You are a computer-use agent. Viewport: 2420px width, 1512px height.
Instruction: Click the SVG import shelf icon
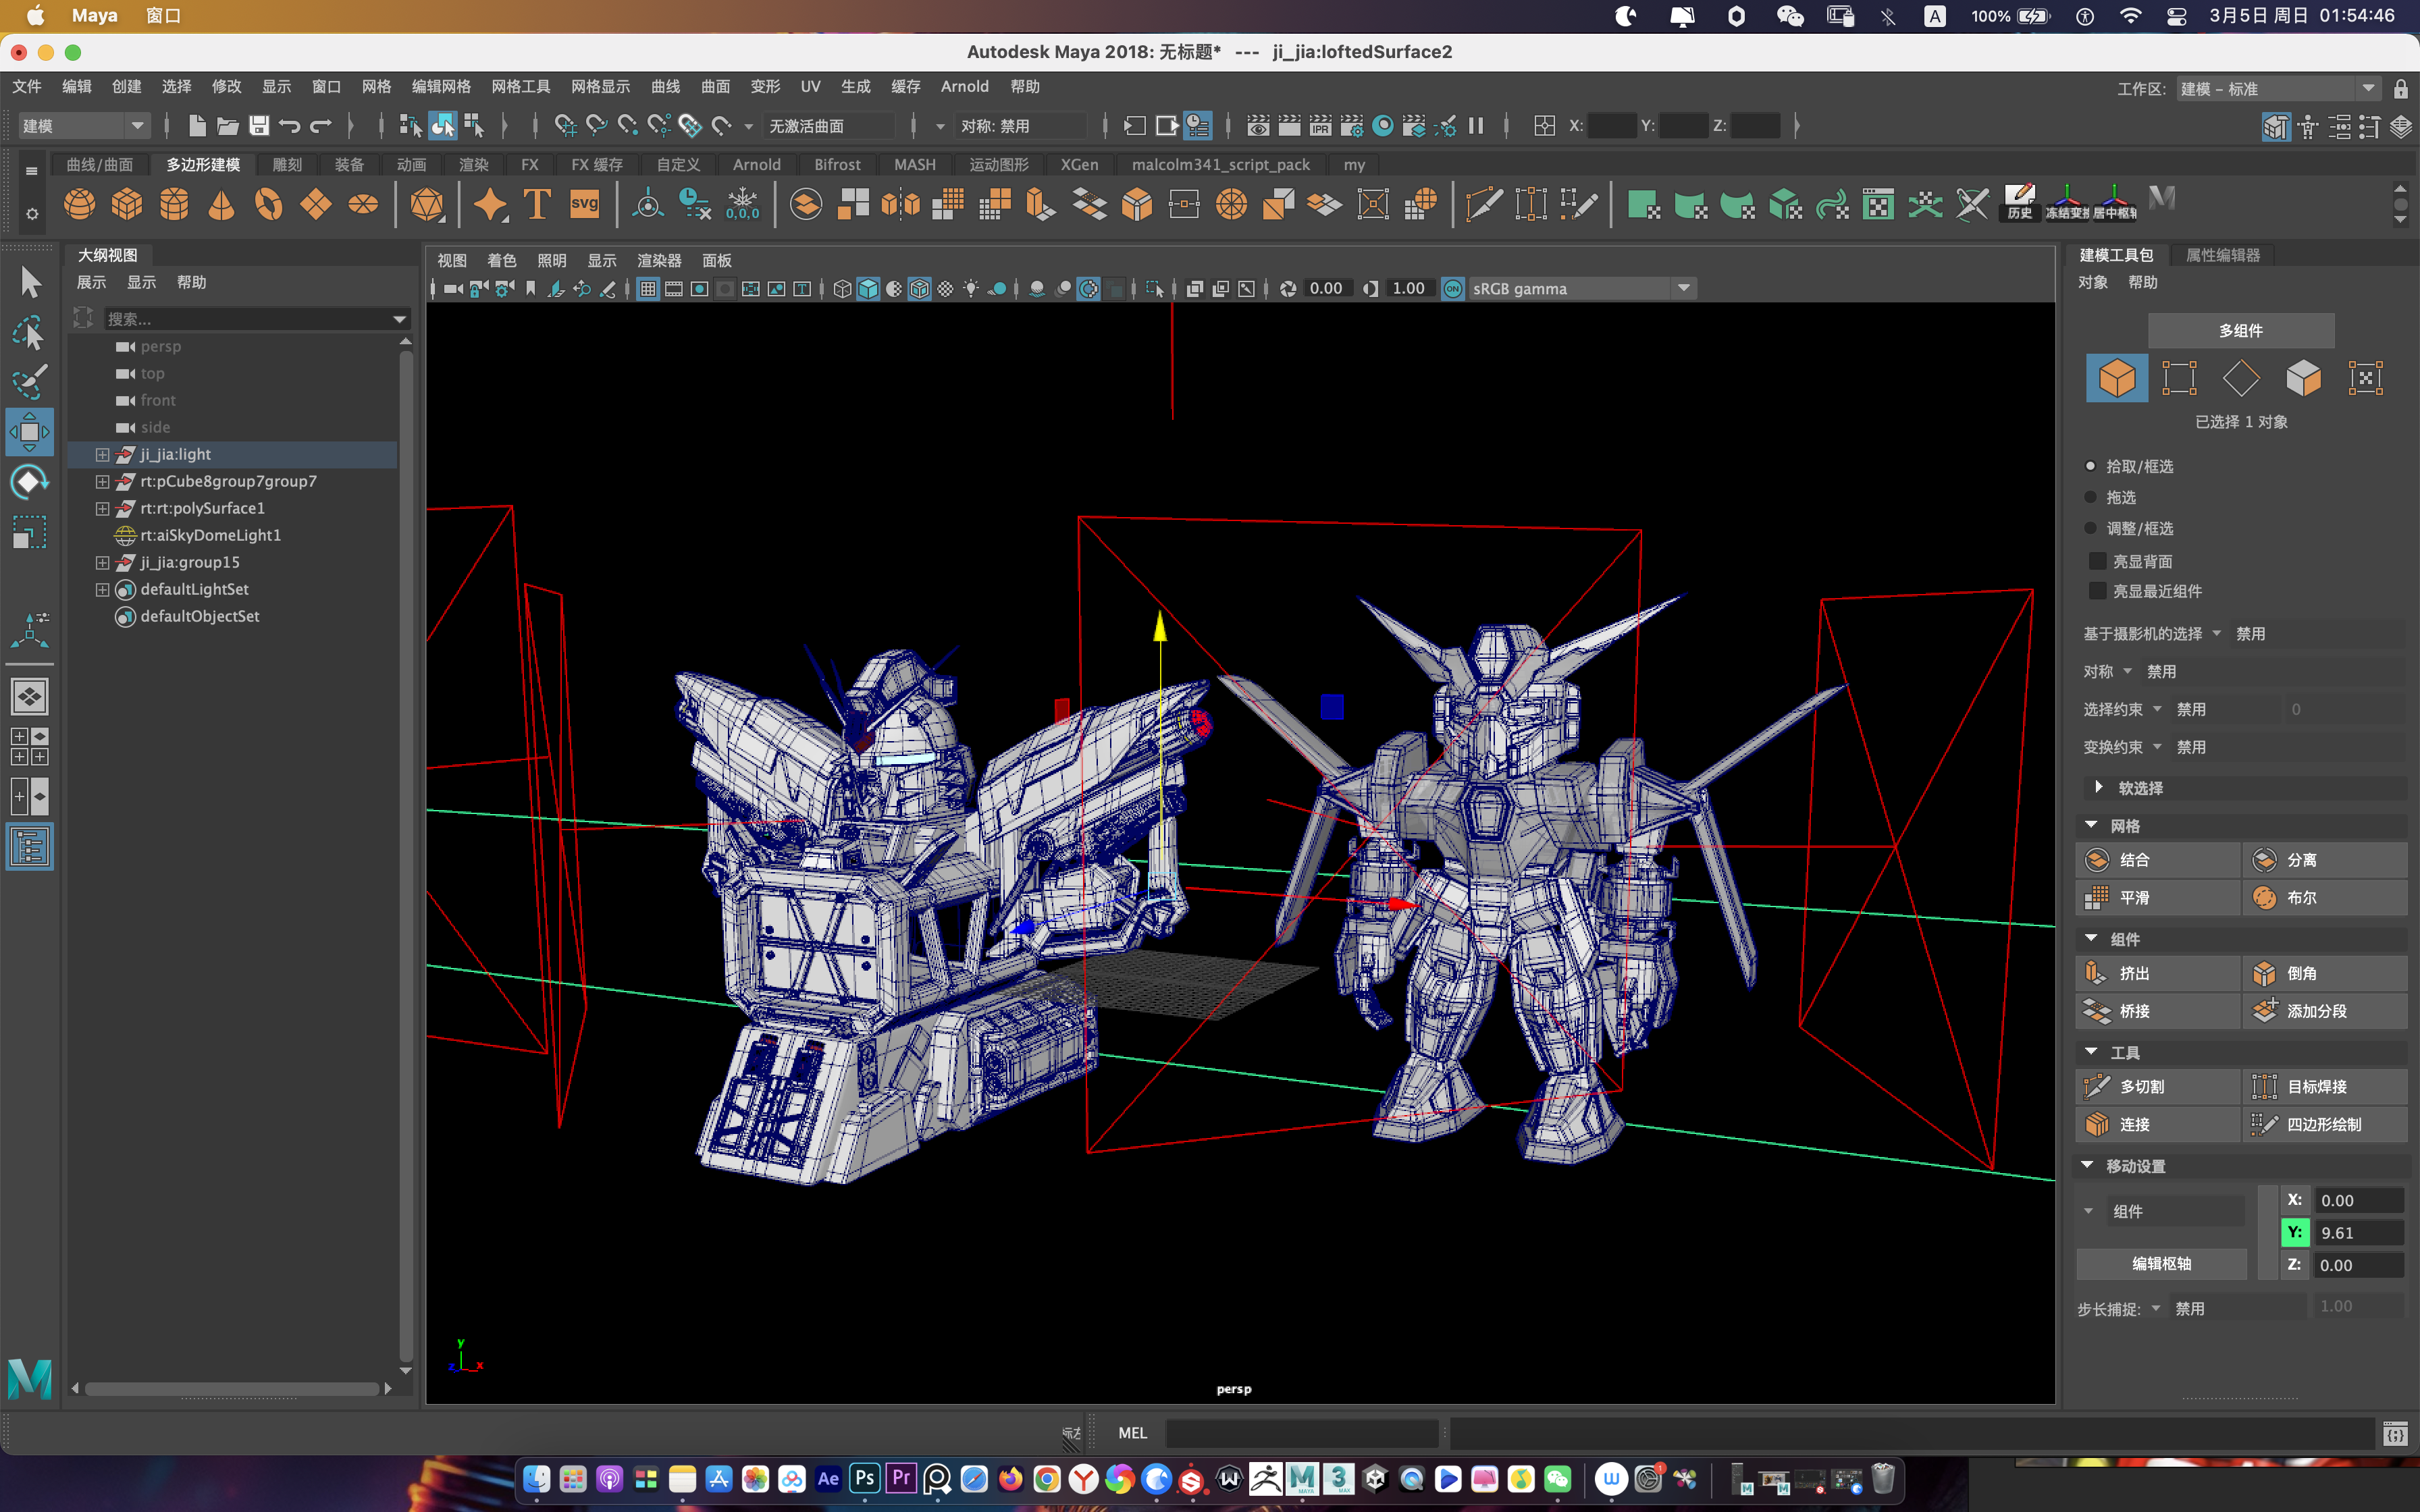click(x=584, y=205)
